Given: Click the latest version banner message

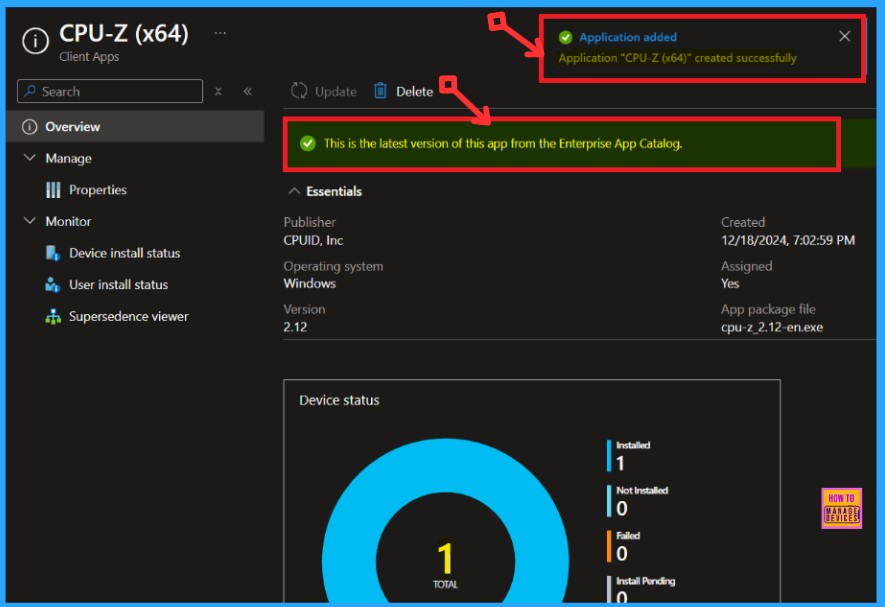Looking at the screenshot, I should click(x=503, y=143).
